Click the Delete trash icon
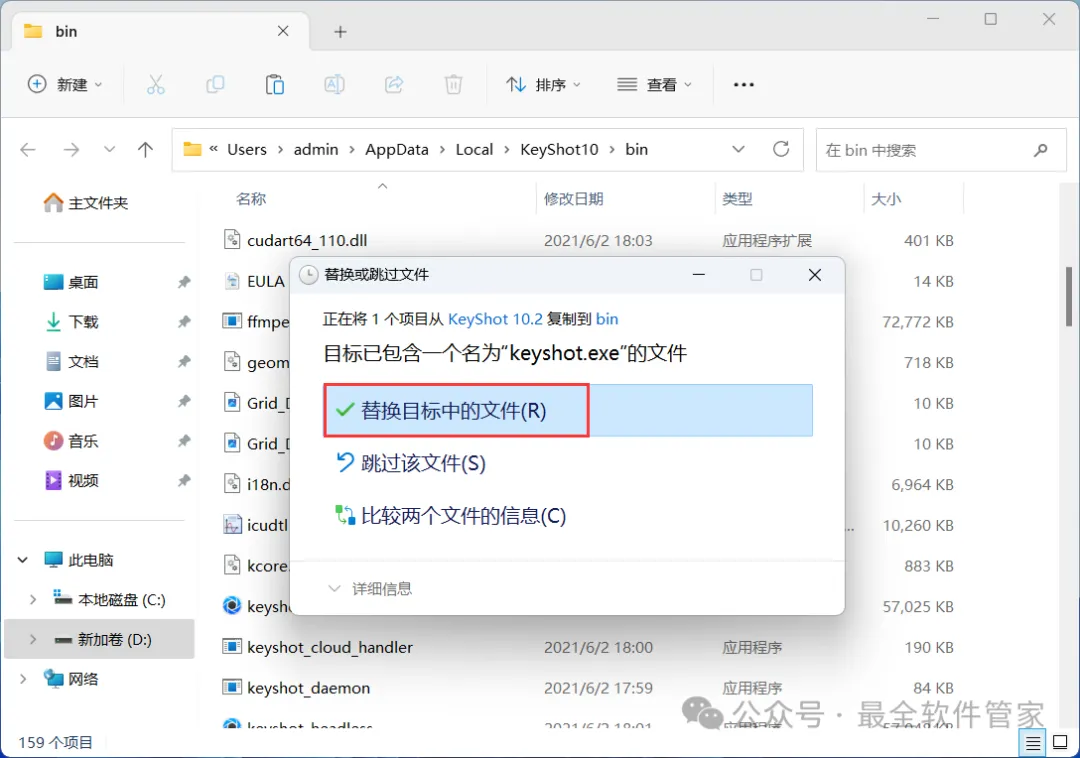Image resolution: width=1080 pixels, height=758 pixels. [x=453, y=85]
